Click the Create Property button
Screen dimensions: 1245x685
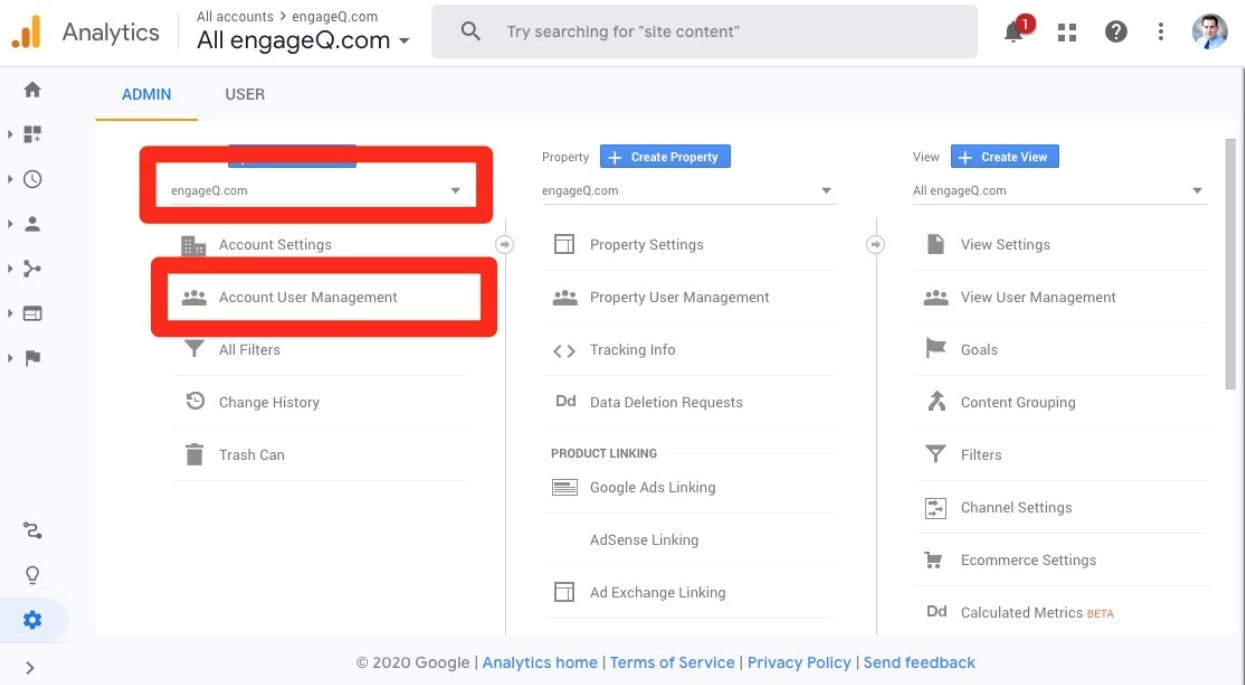(x=665, y=157)
